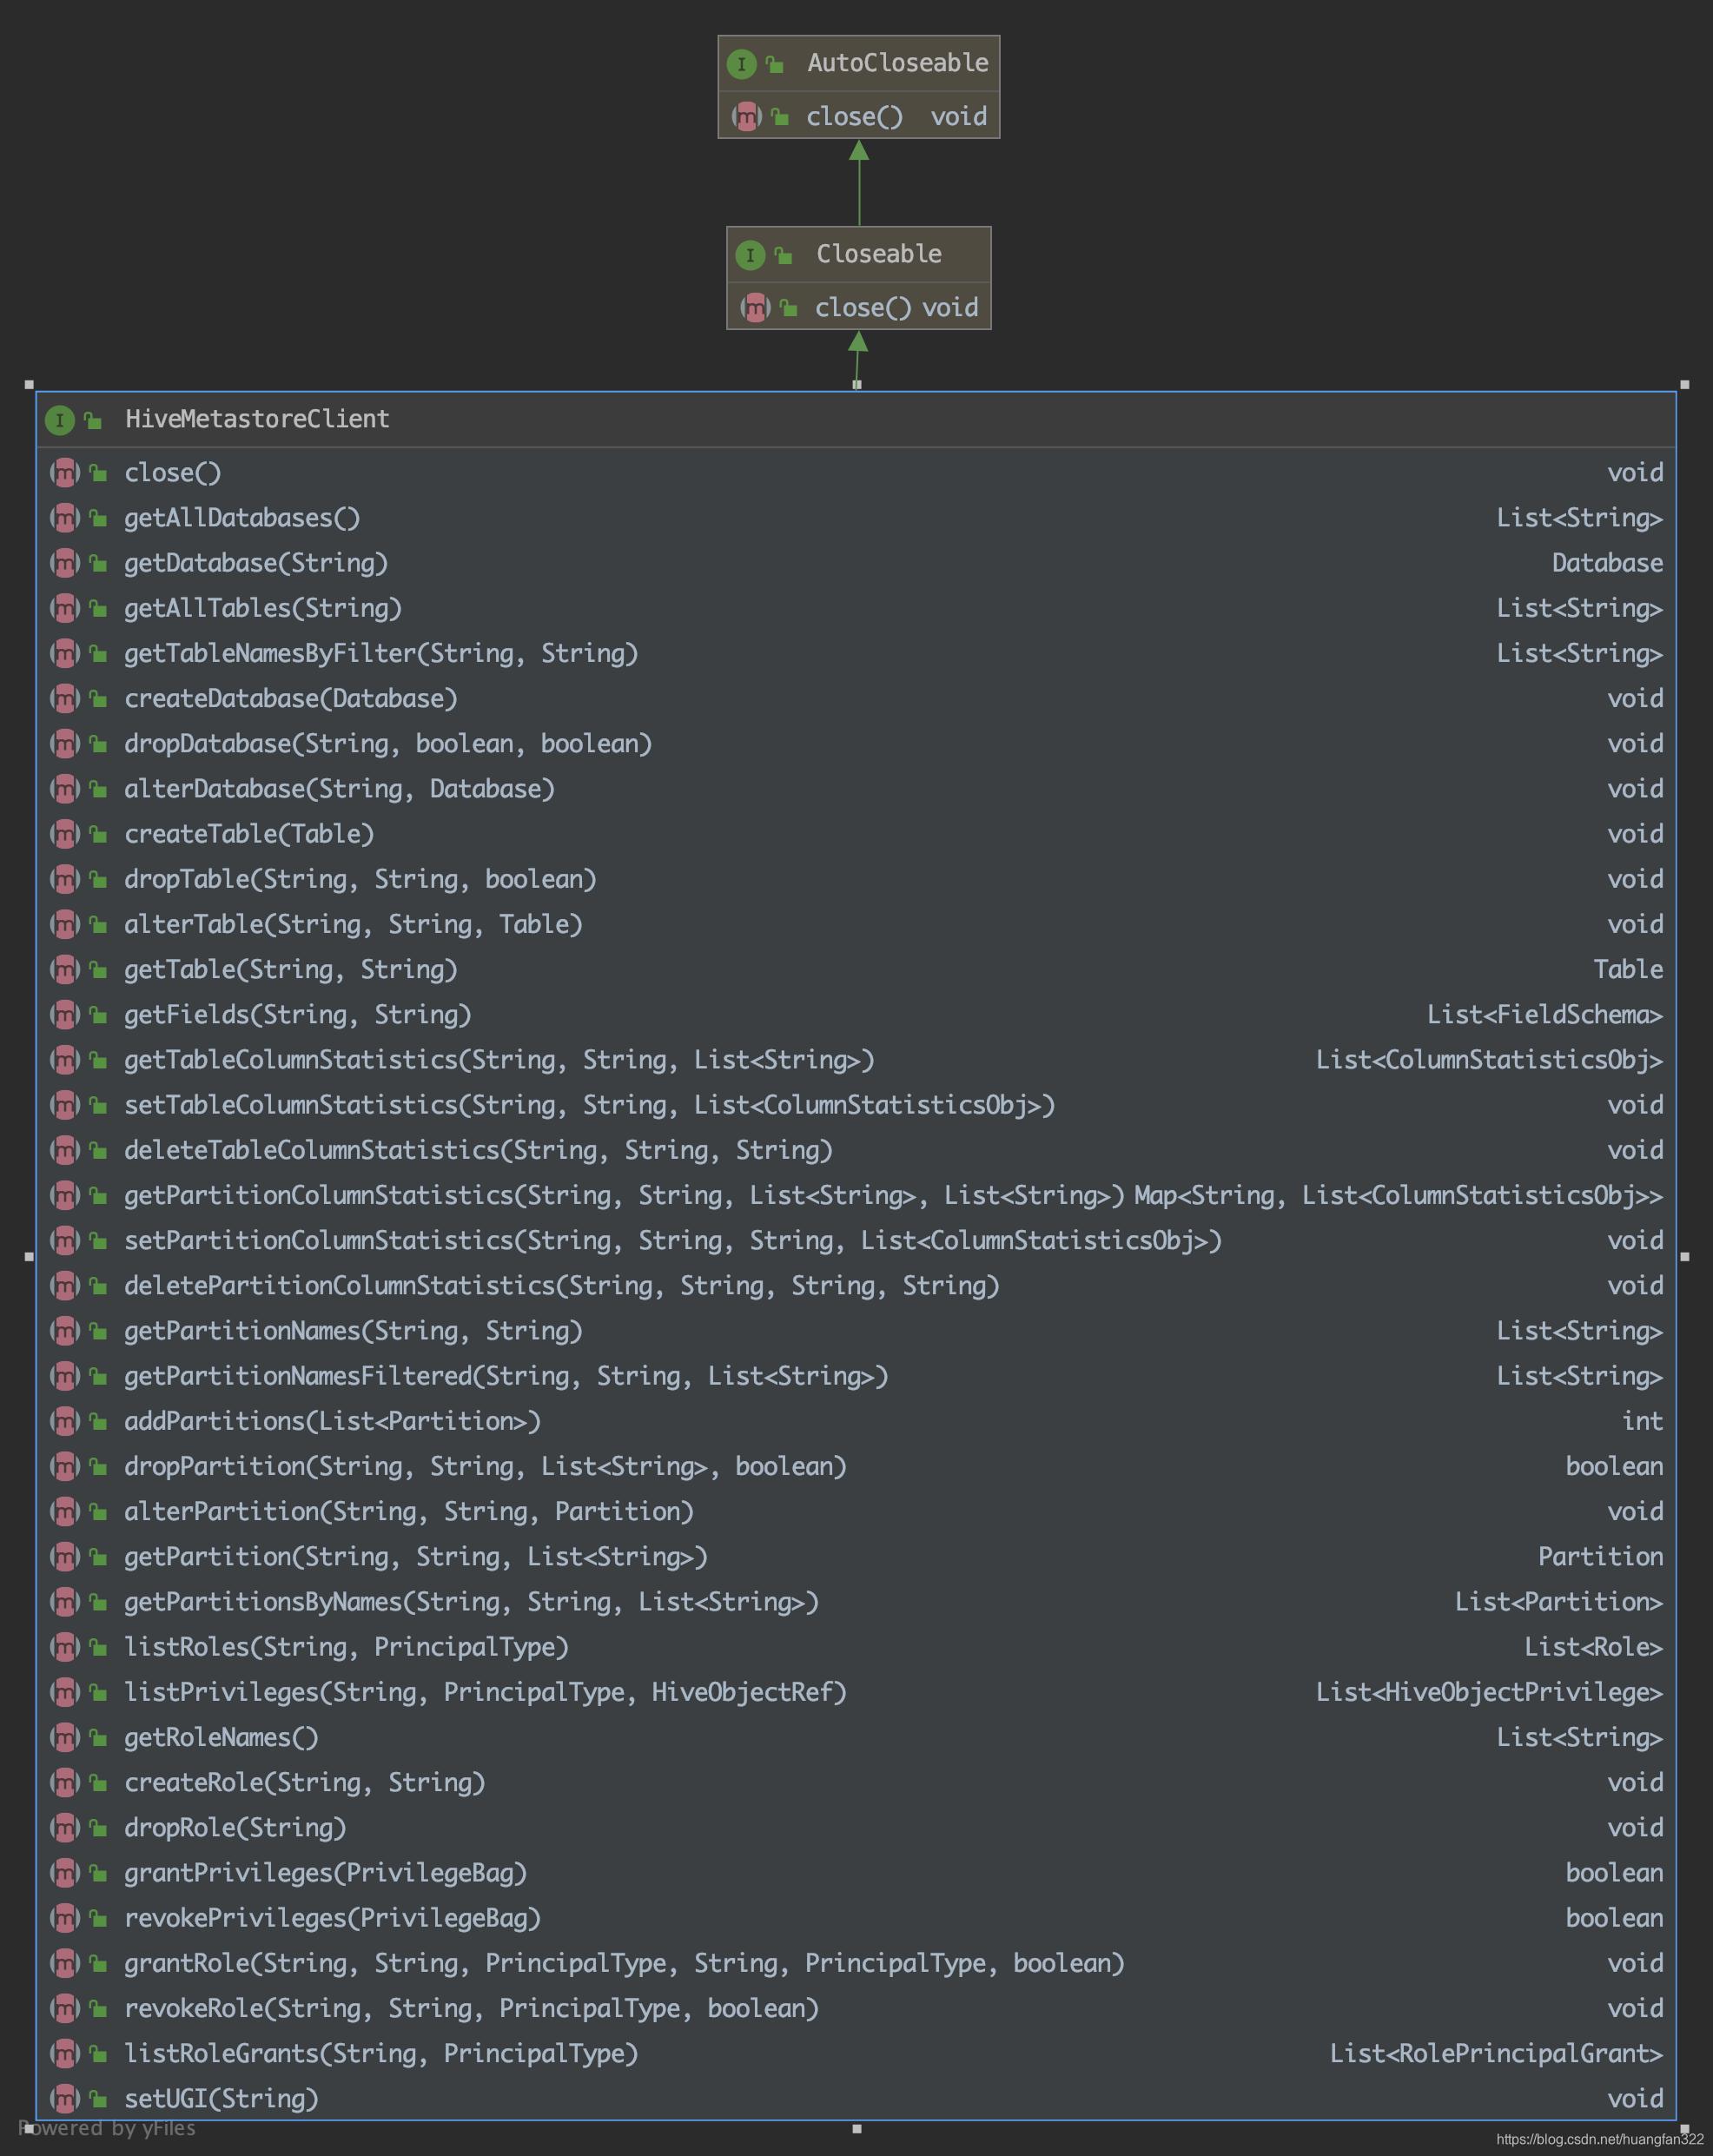Click visibility lock icon beside revokePrivileges
This screenshot has width=1713, height=2156.
pos(98,1918)
